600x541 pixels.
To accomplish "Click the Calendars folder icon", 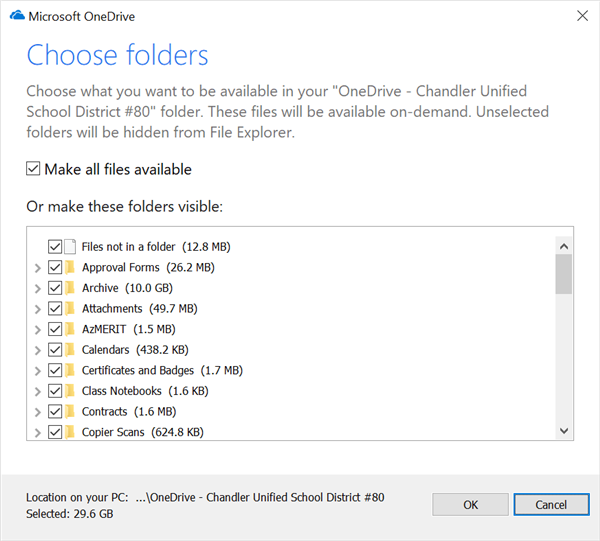I will click(70, 350).
